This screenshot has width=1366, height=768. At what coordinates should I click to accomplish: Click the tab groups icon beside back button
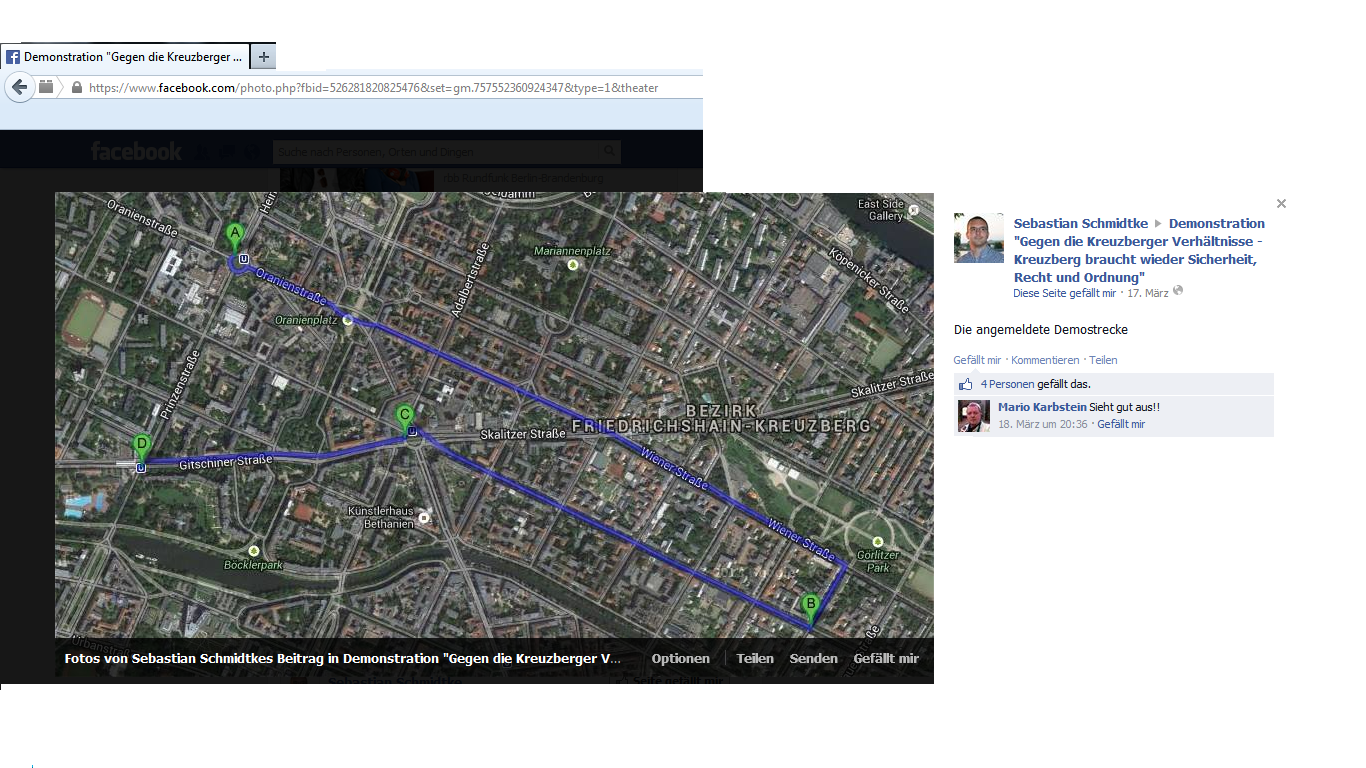coord(46,87)
